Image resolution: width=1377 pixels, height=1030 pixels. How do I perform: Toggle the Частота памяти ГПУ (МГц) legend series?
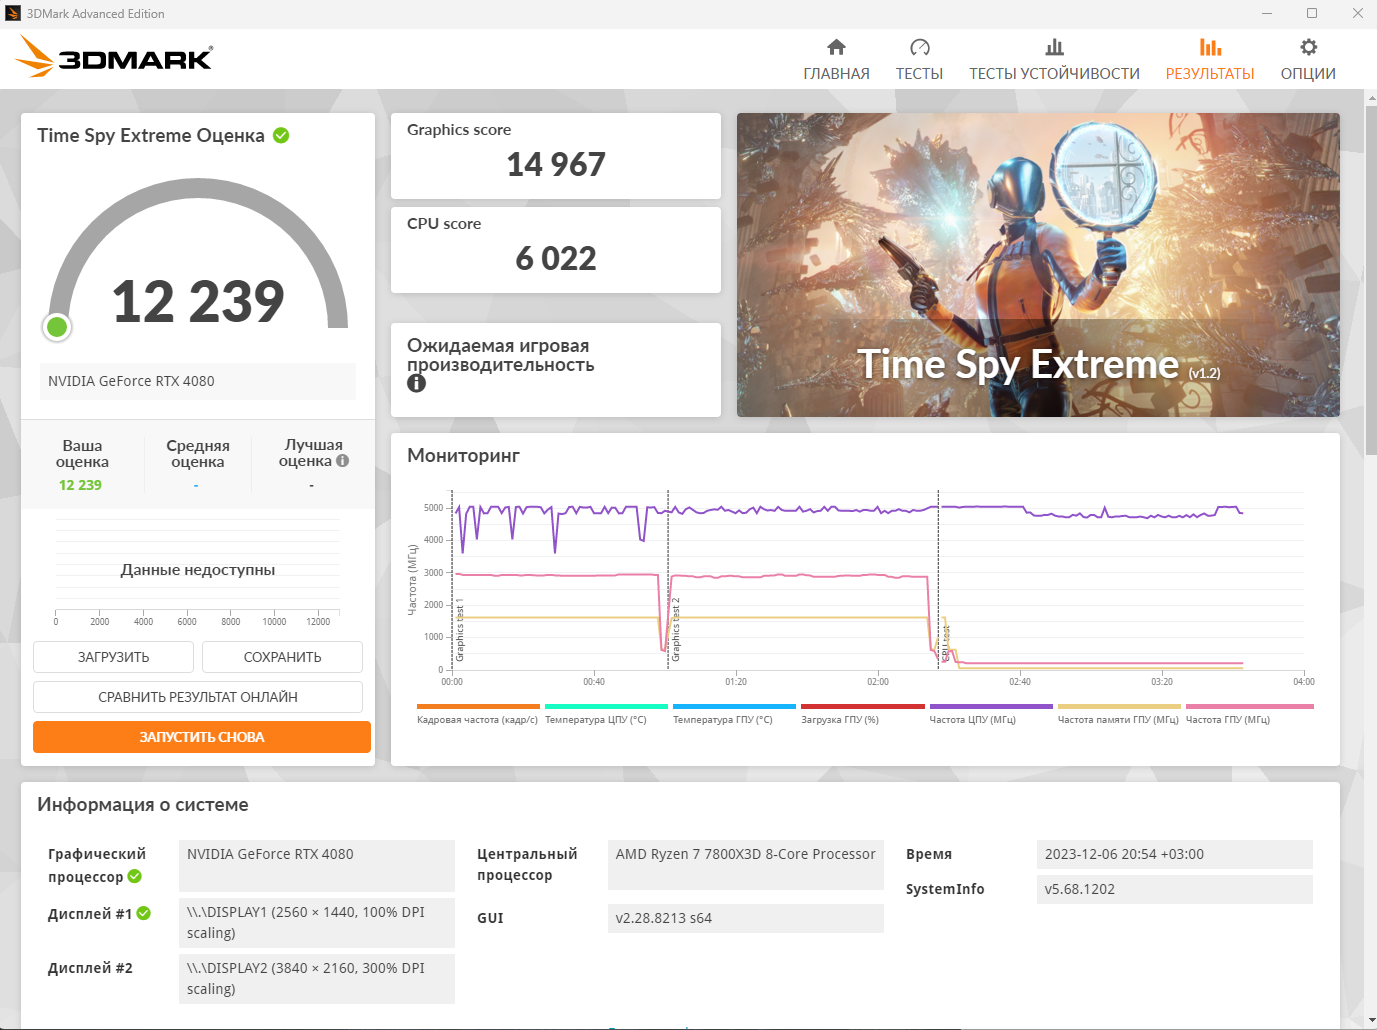pos(1118,714)
